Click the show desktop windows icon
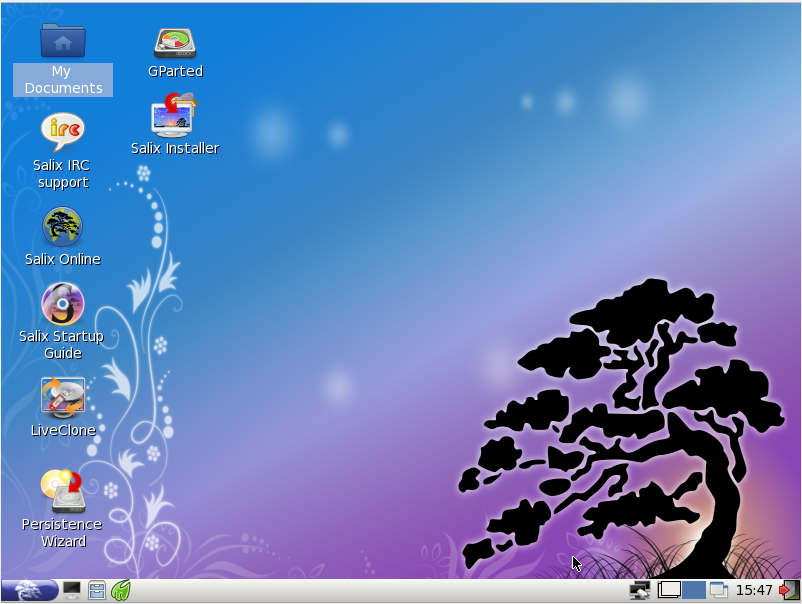 point(719,590)
